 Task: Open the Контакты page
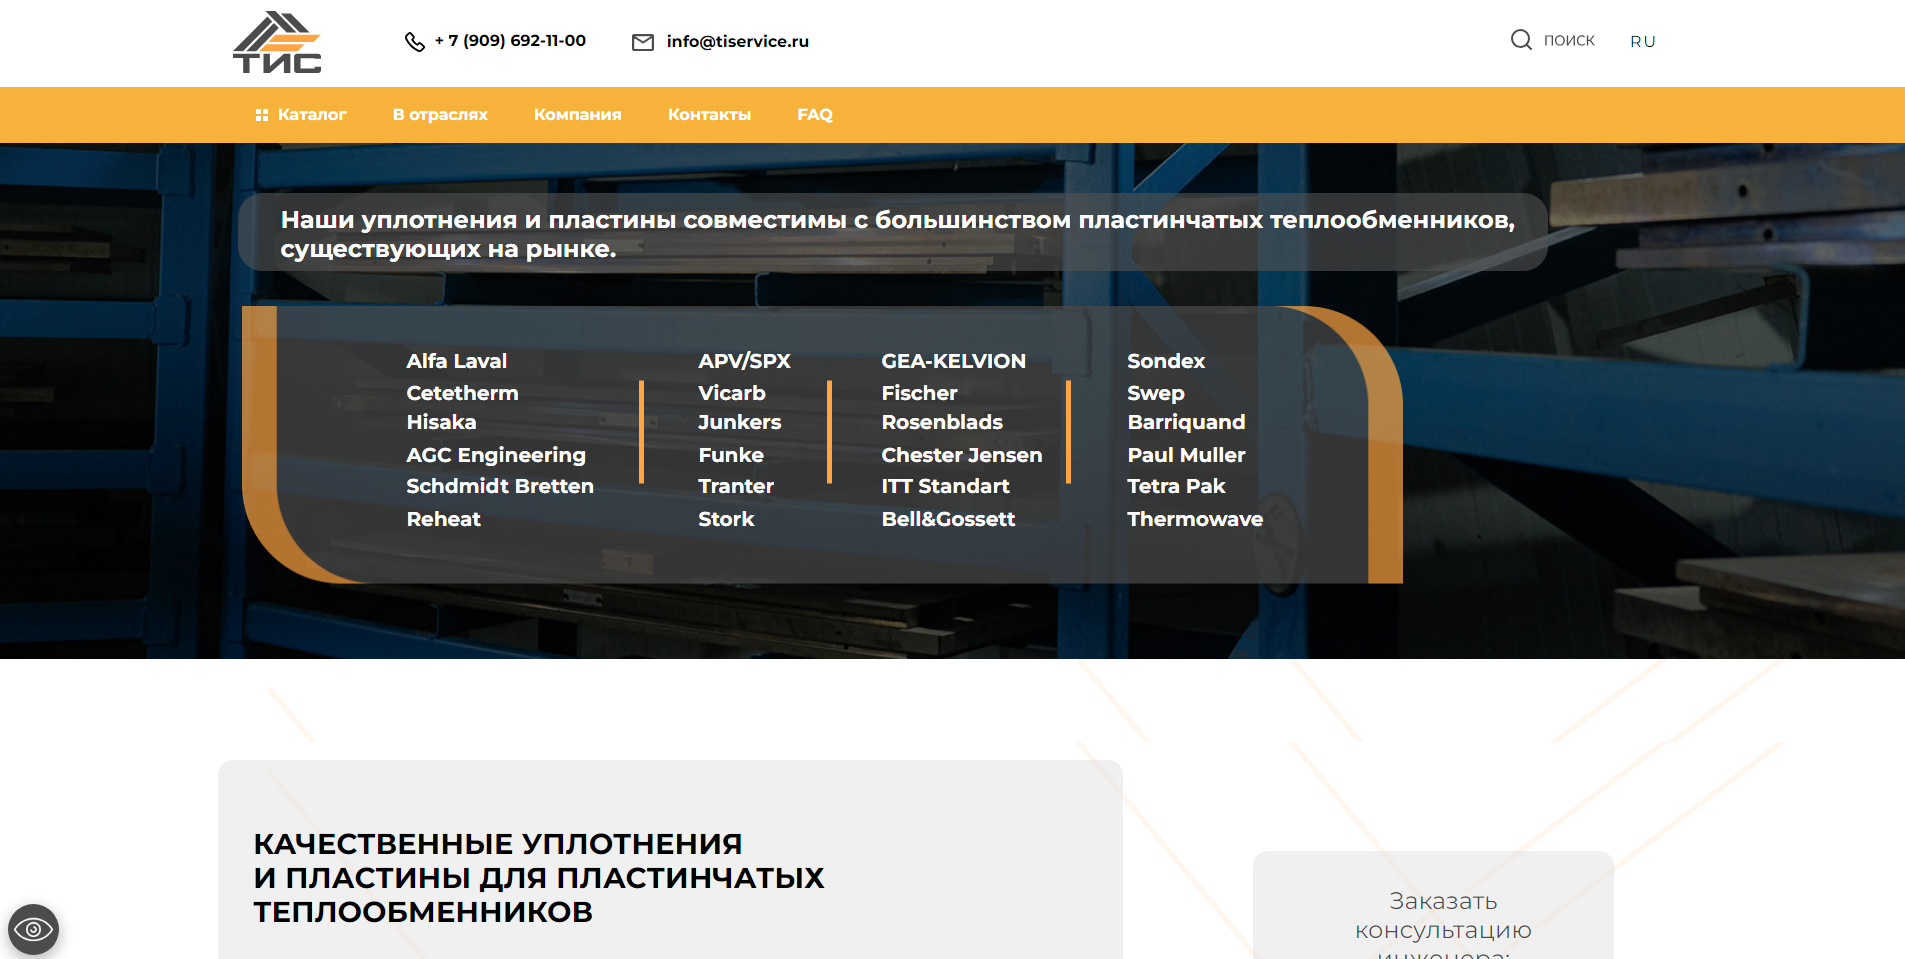pos(709,115)
